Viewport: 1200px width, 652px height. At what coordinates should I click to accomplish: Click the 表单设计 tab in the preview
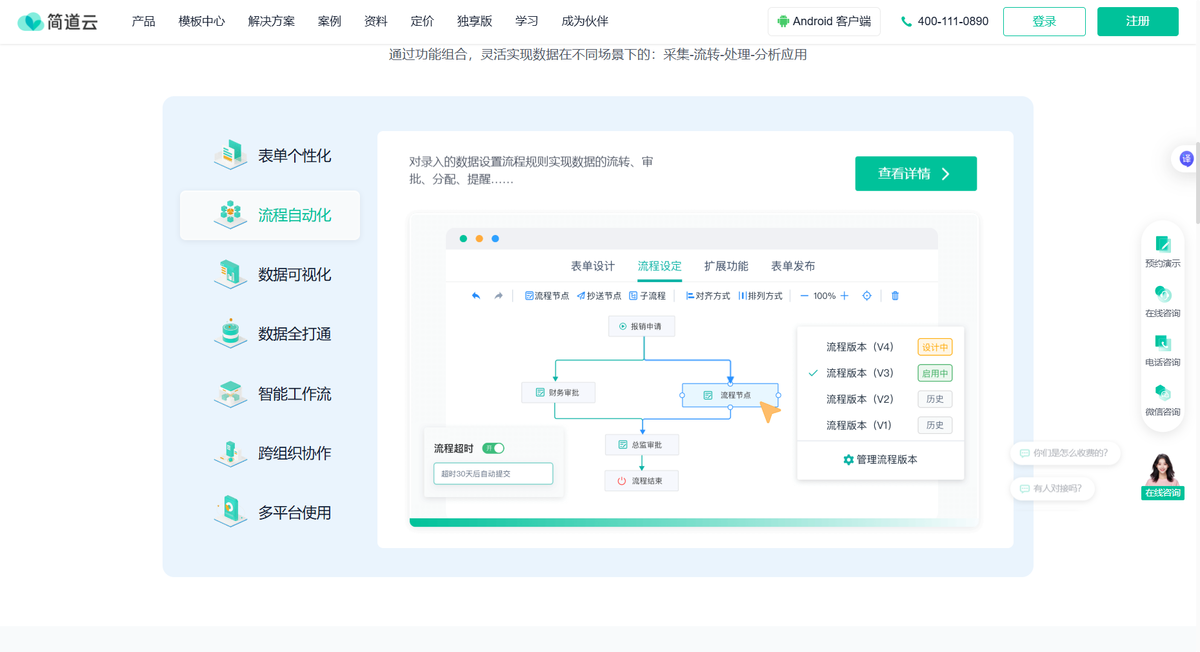(593, 266)
